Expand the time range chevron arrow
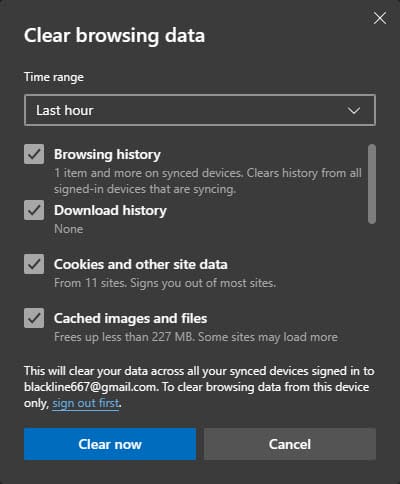Viewport: 400px width, 484px height. pyautogui.click(x=354, y=110)
